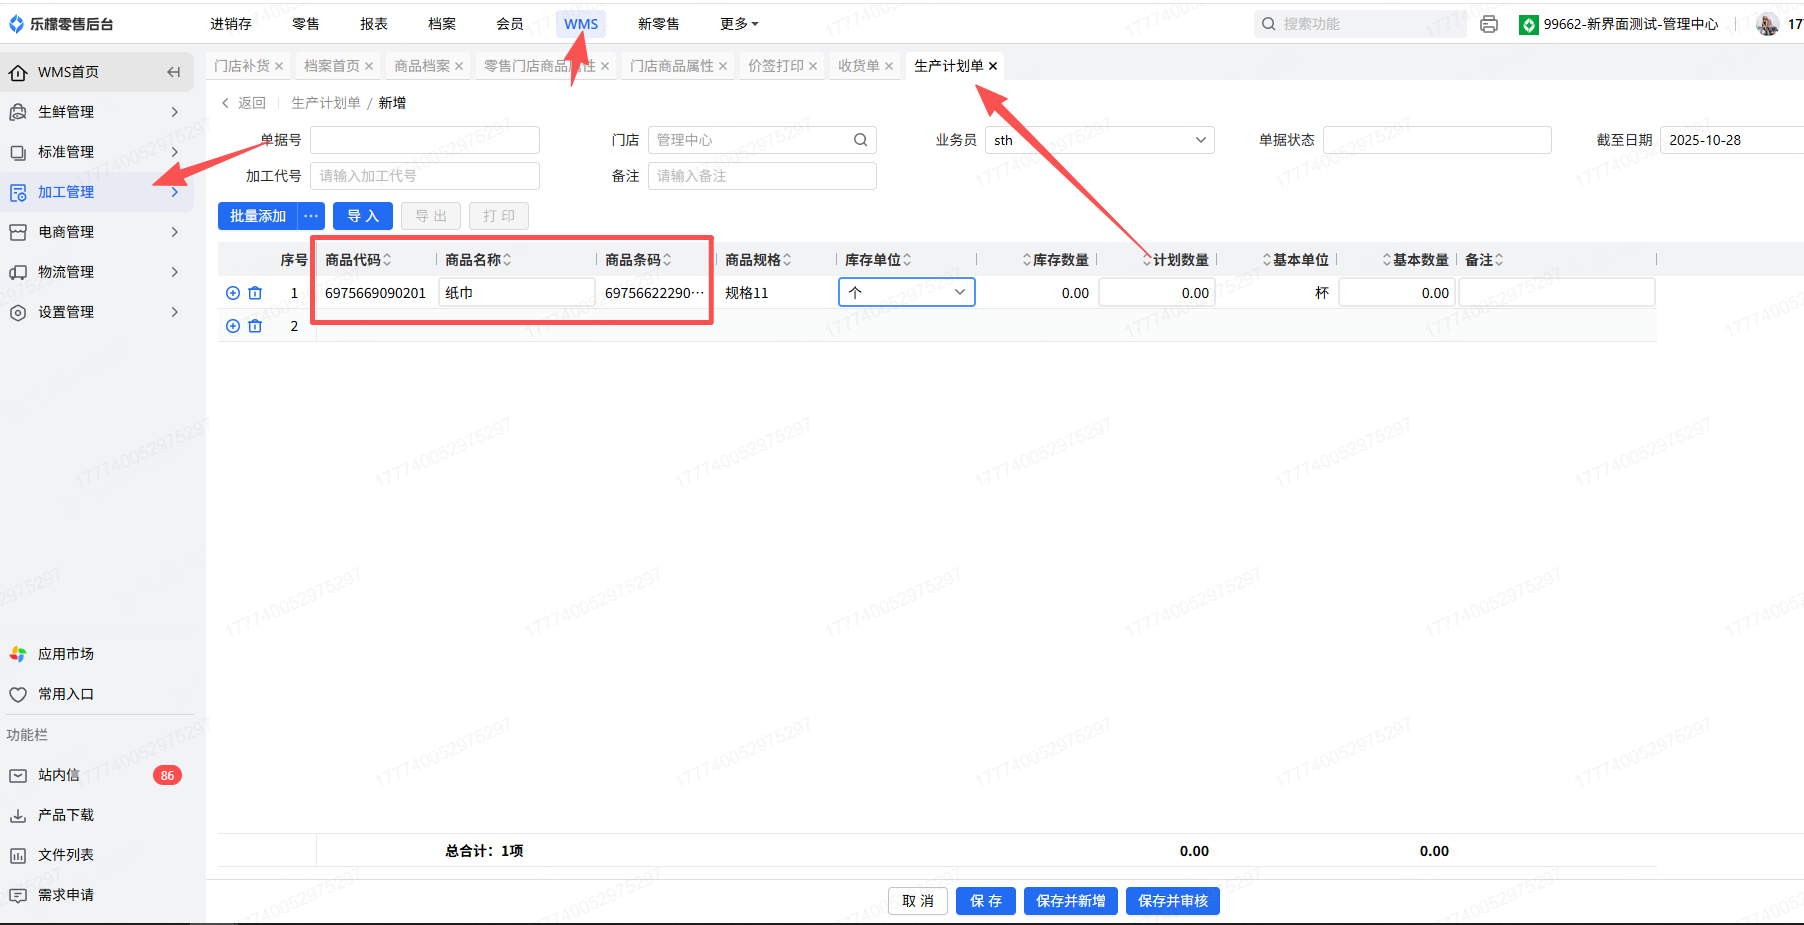The height and width of the screenshot is (925, 1804).
Task: Collapse the sidebar with the WMS首页 arrow icon
Action: [x=174, y=72]
